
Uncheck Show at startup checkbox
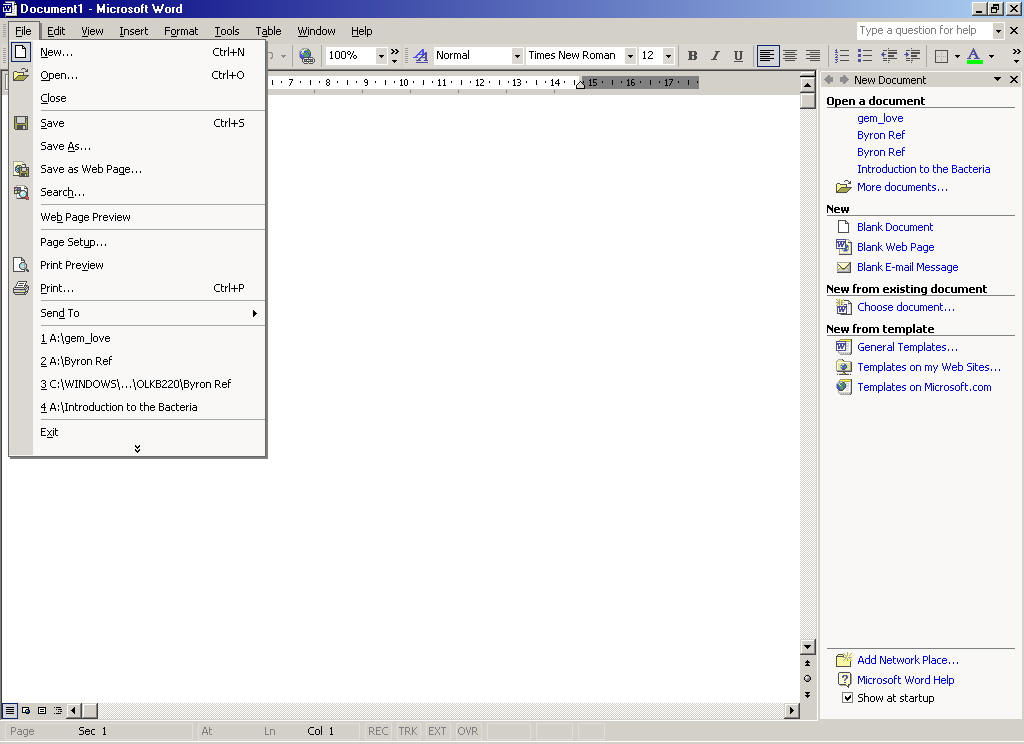(x=847, y=698)
